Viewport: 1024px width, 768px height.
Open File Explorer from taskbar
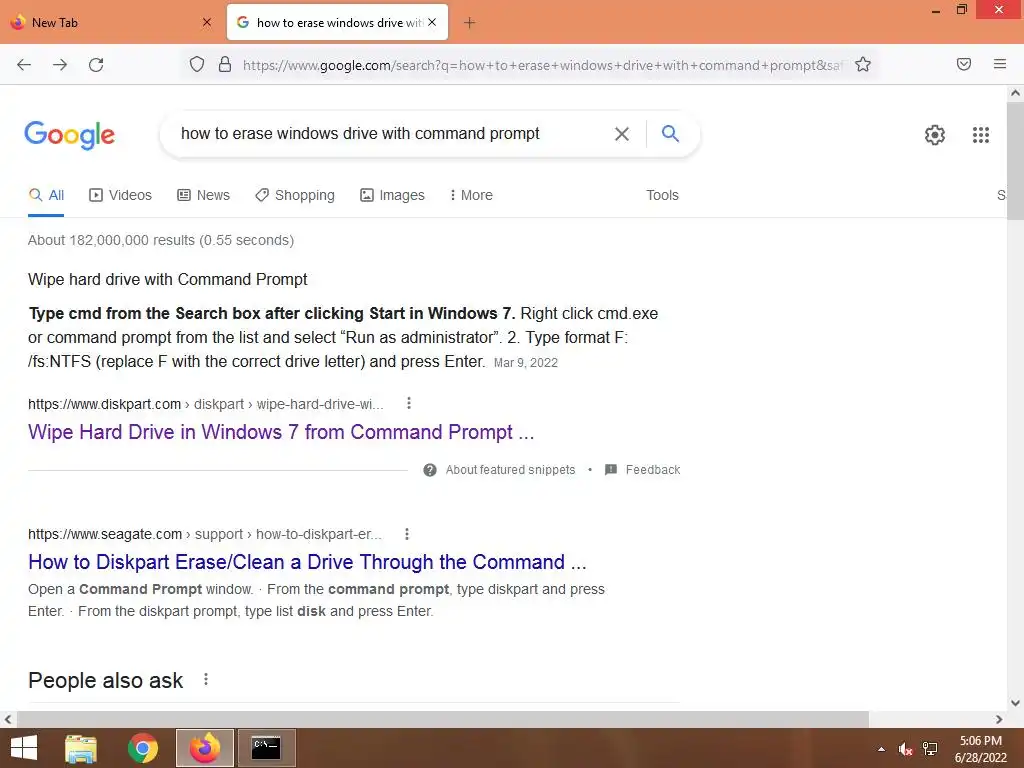click(81, 748)
